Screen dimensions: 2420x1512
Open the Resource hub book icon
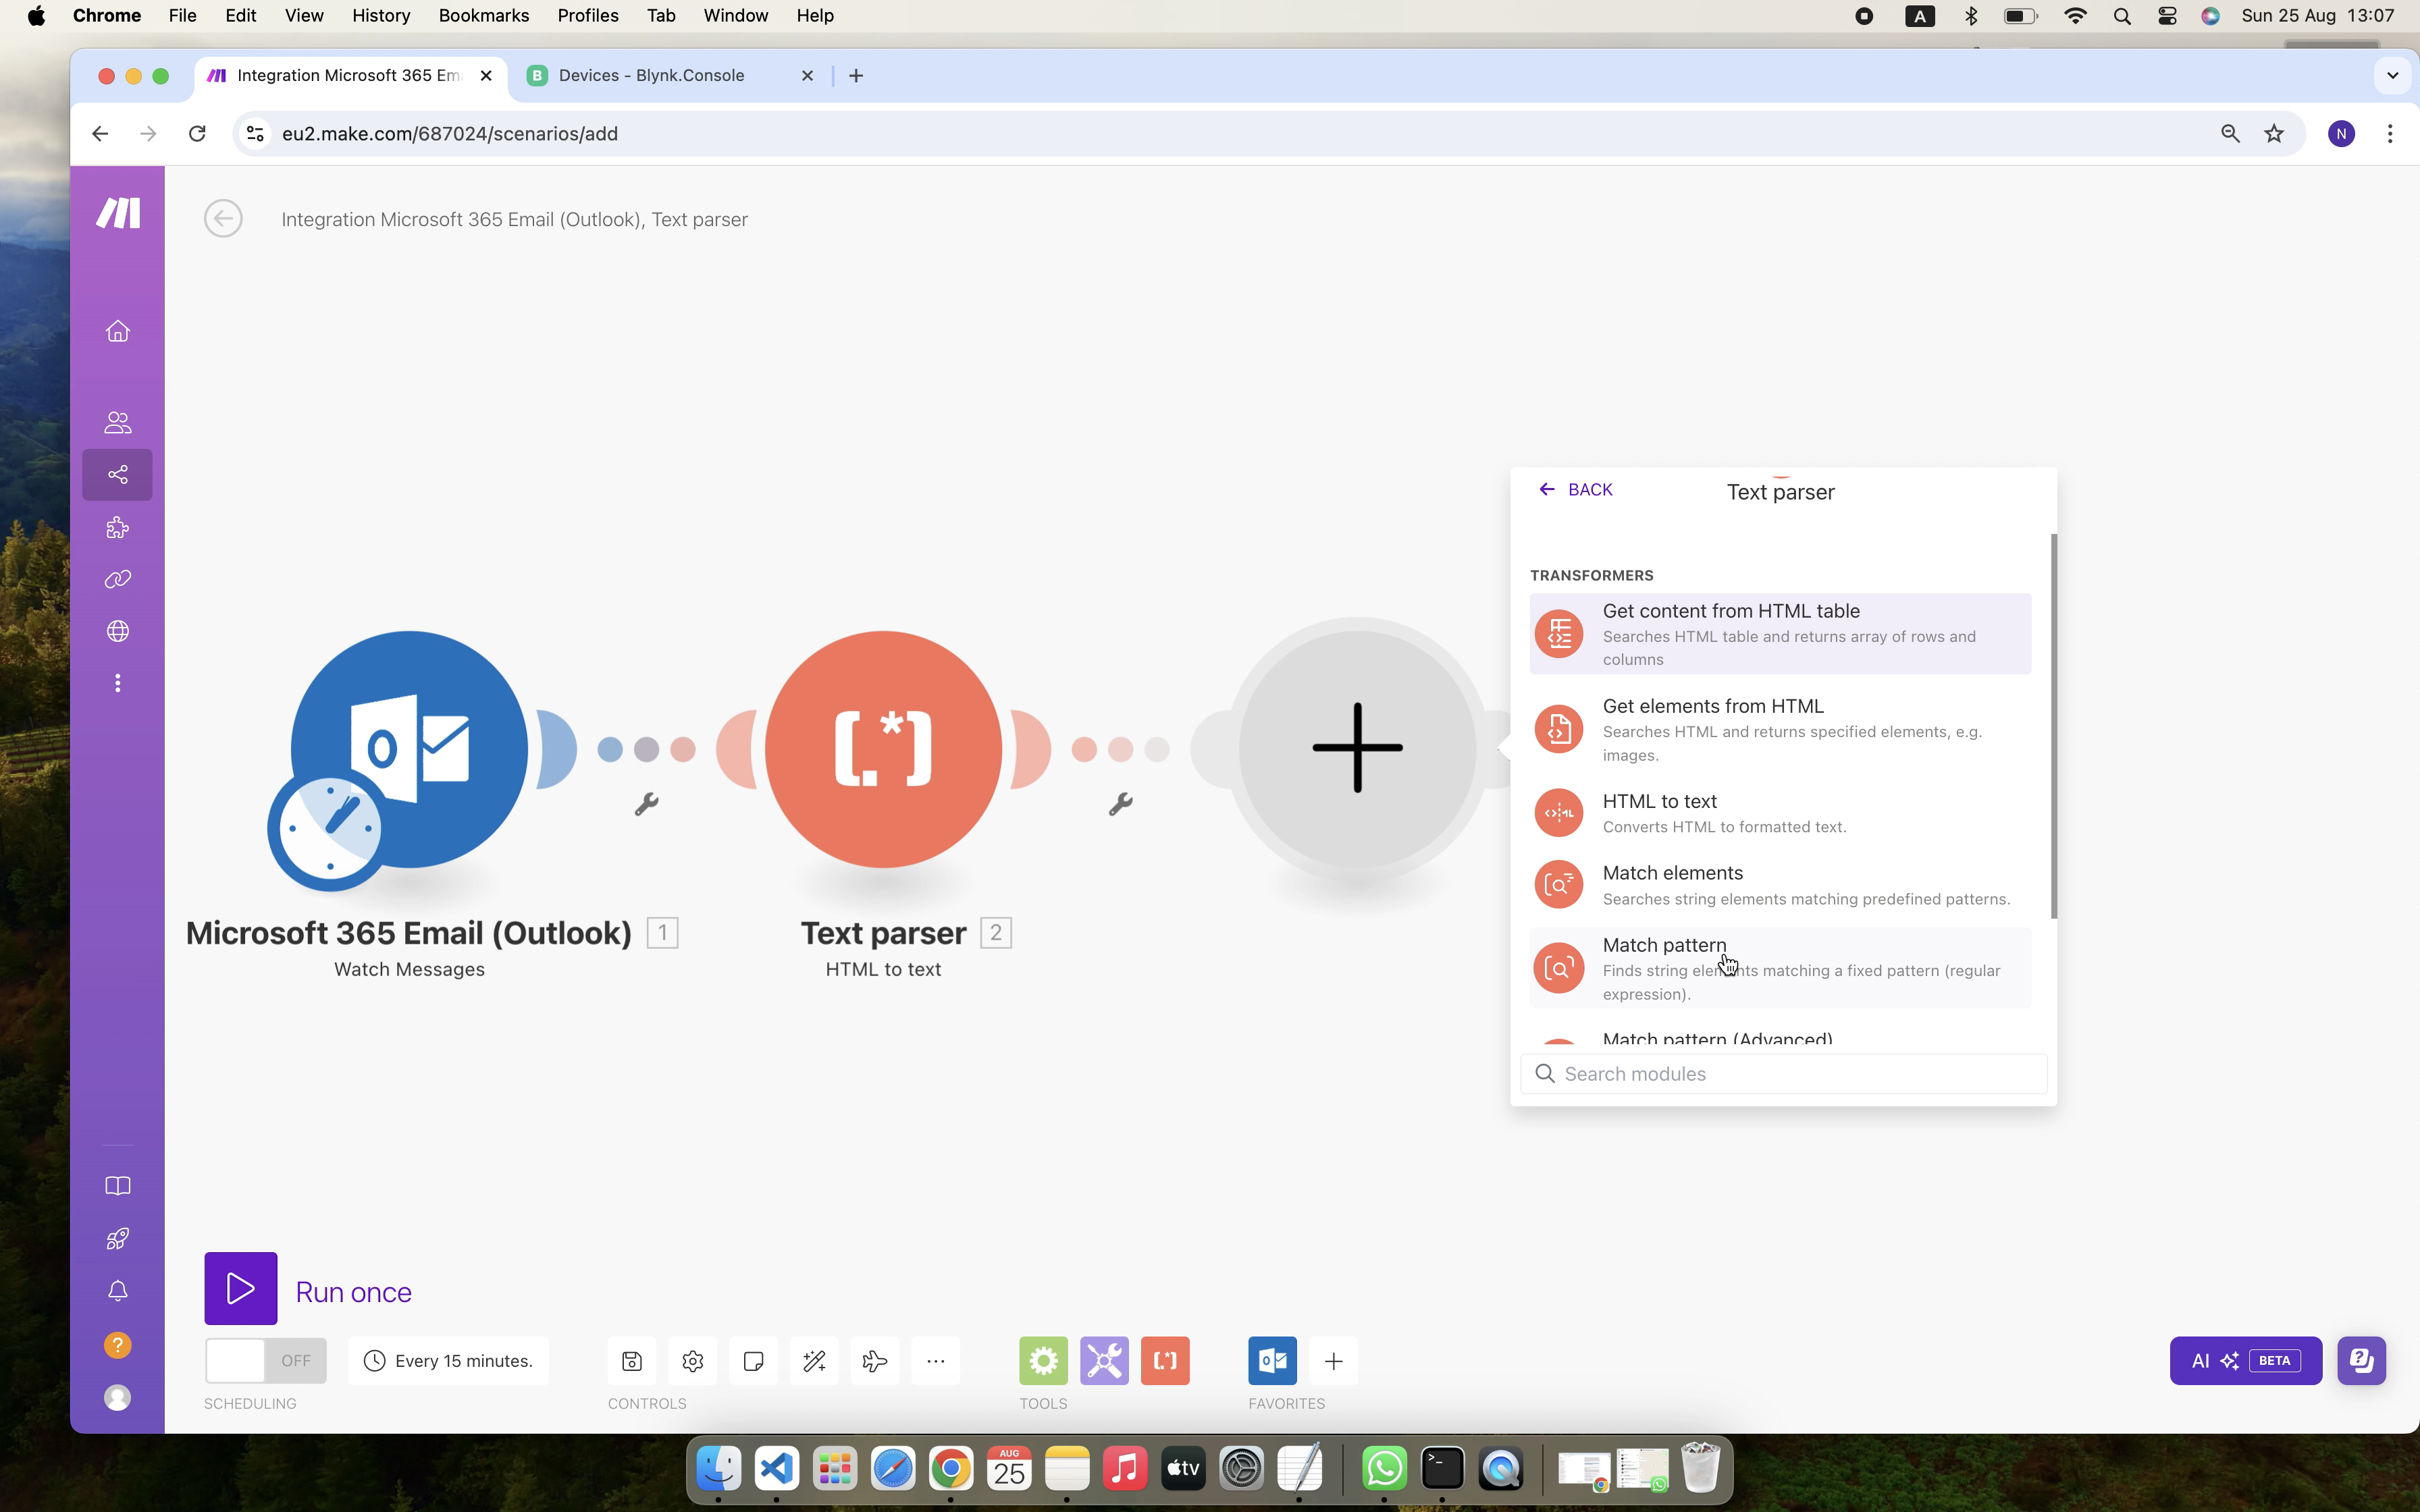pyautogui.click(x=118, y=1186)
